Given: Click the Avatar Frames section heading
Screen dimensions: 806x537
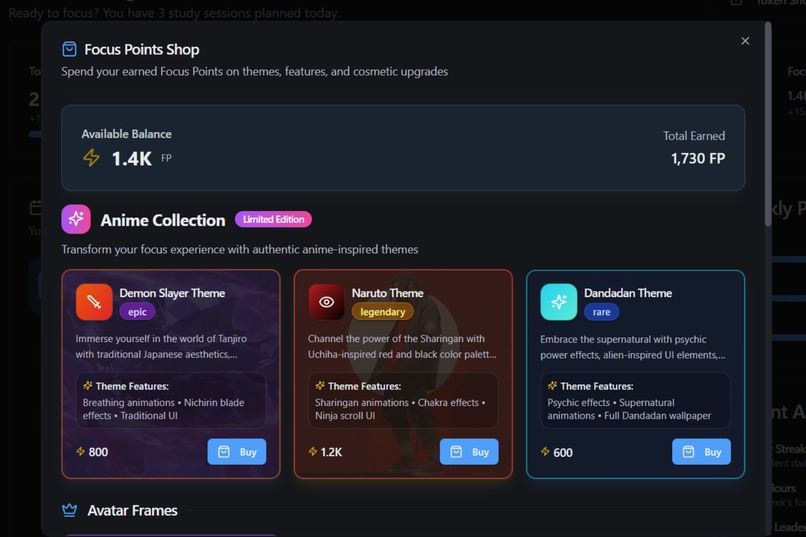Looking at the screenshot, I should [133, 510].
